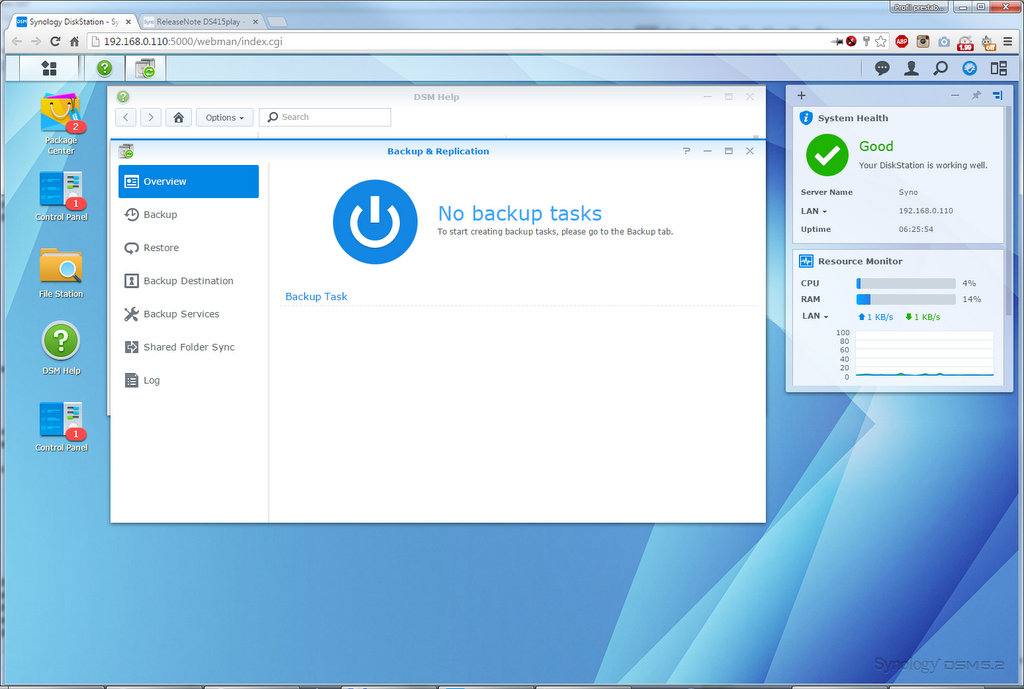
Task: Open the lower Control Panel desktop icon
Action: (x=61, y=426)
